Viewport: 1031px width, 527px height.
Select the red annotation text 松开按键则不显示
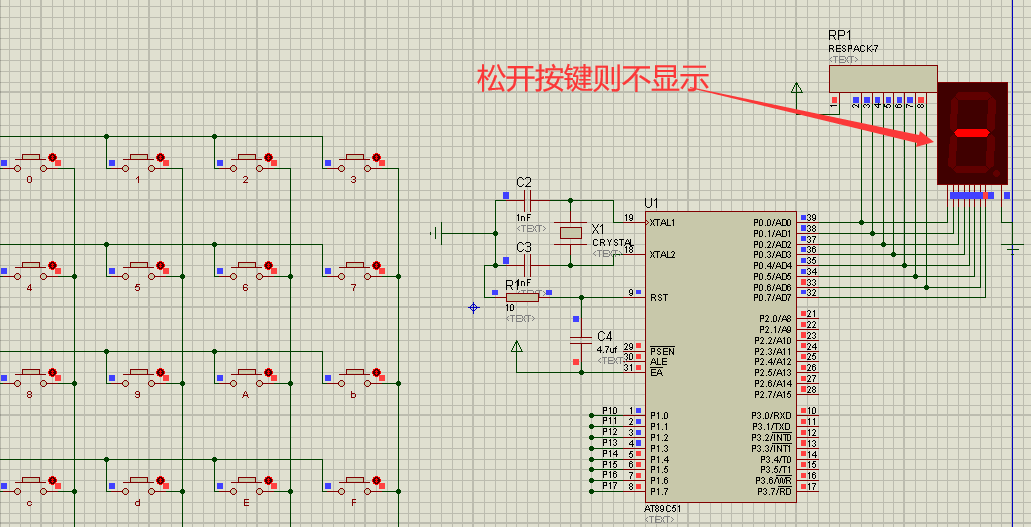(x=592, y=79)
